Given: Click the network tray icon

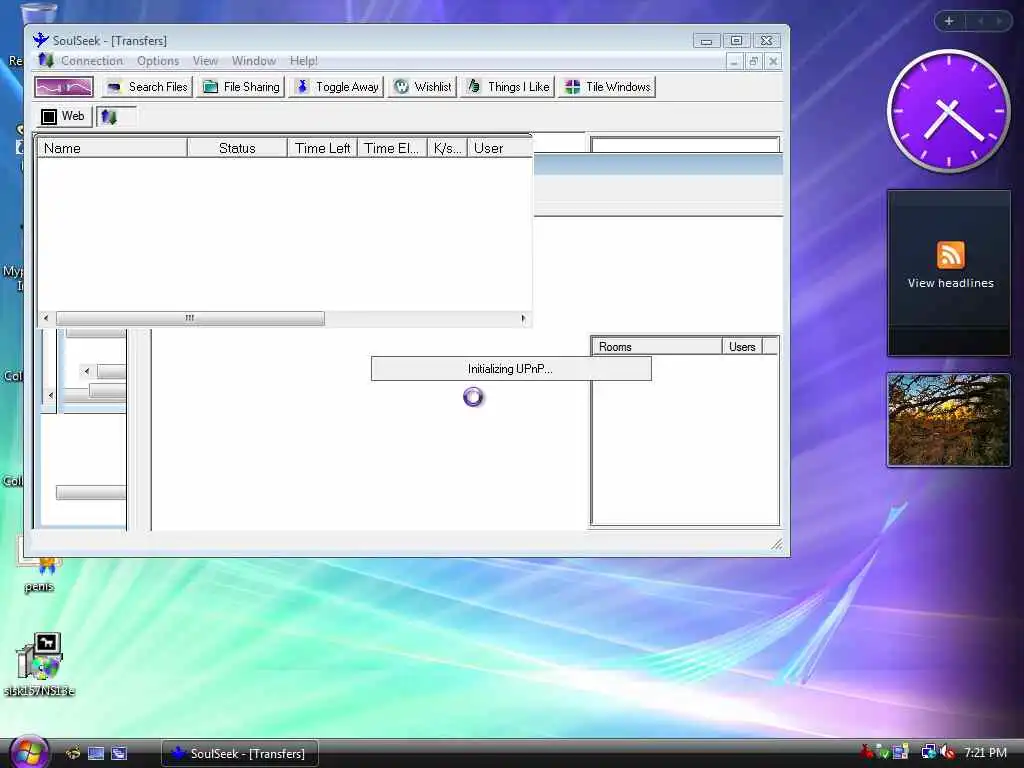Looking at the screenshot, I should click(x=929, y=752).
